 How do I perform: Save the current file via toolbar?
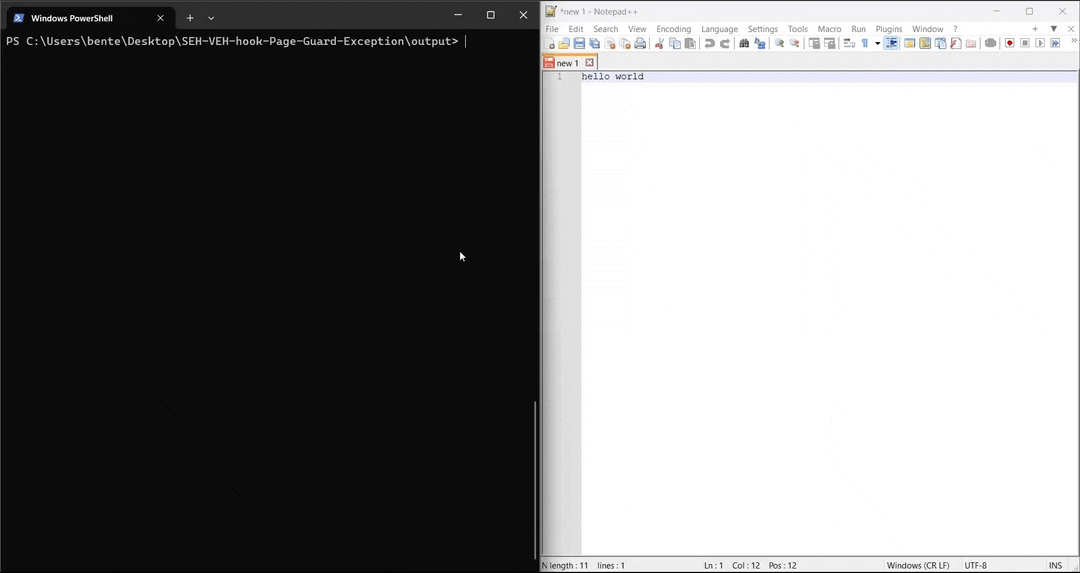(579, 43)
